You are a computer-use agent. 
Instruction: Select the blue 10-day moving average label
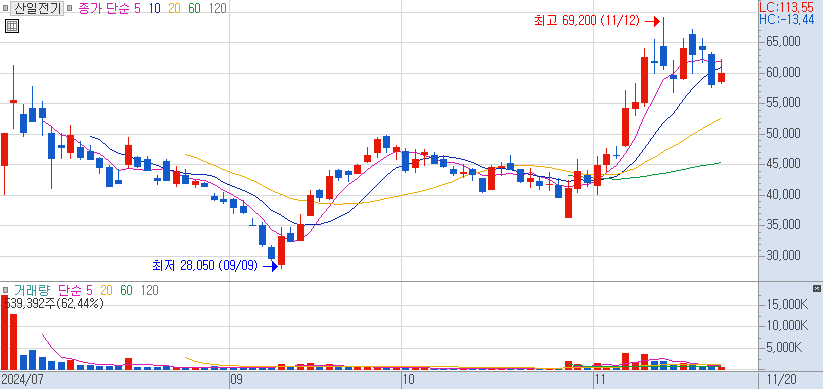(x=154, y=8)
